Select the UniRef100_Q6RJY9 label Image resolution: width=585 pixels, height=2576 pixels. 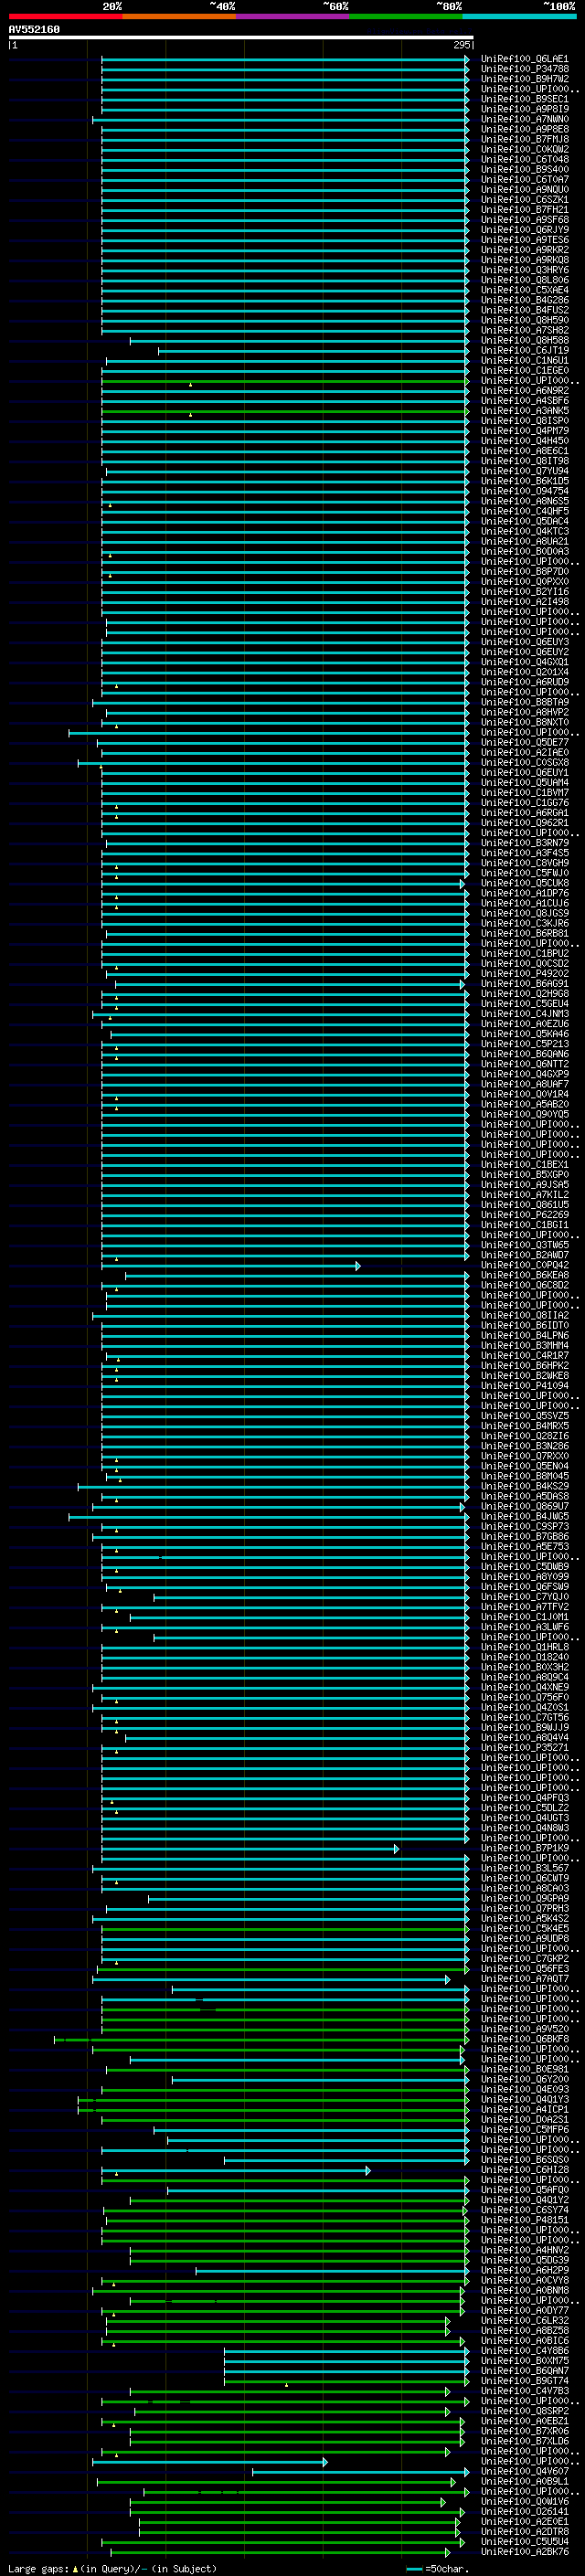524,230
